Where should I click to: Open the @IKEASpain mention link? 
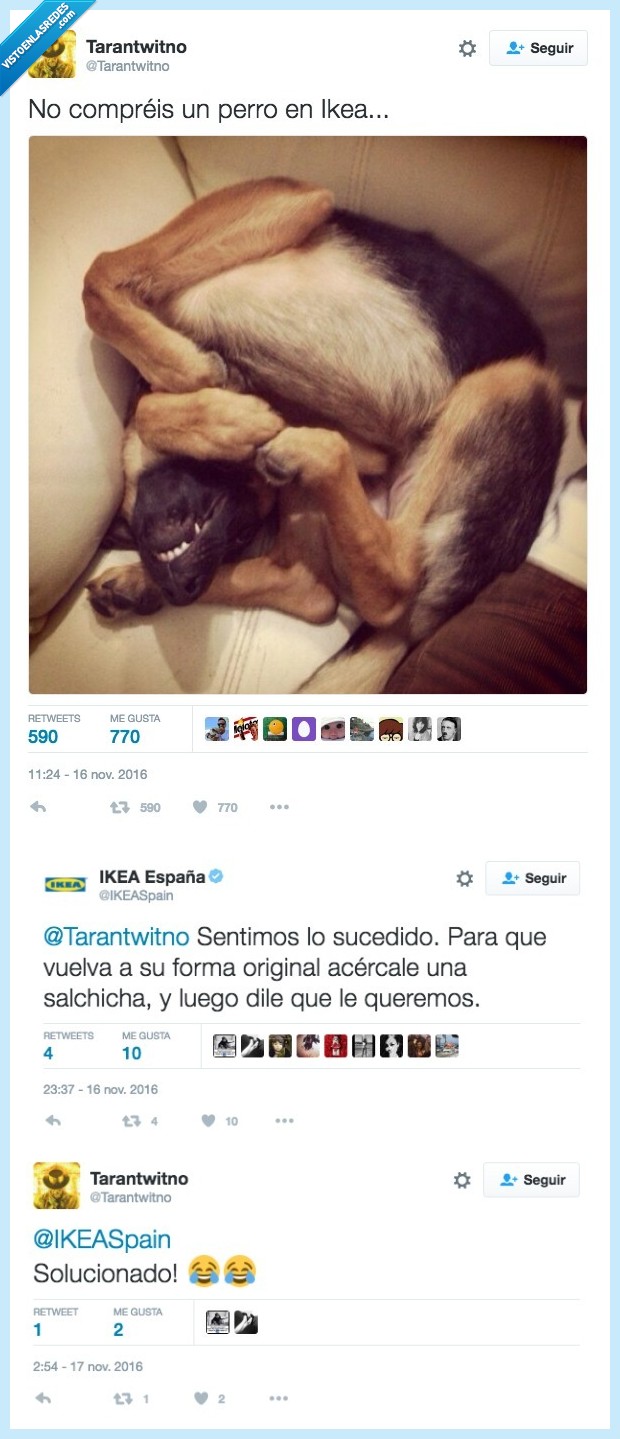coord(102,1239)
